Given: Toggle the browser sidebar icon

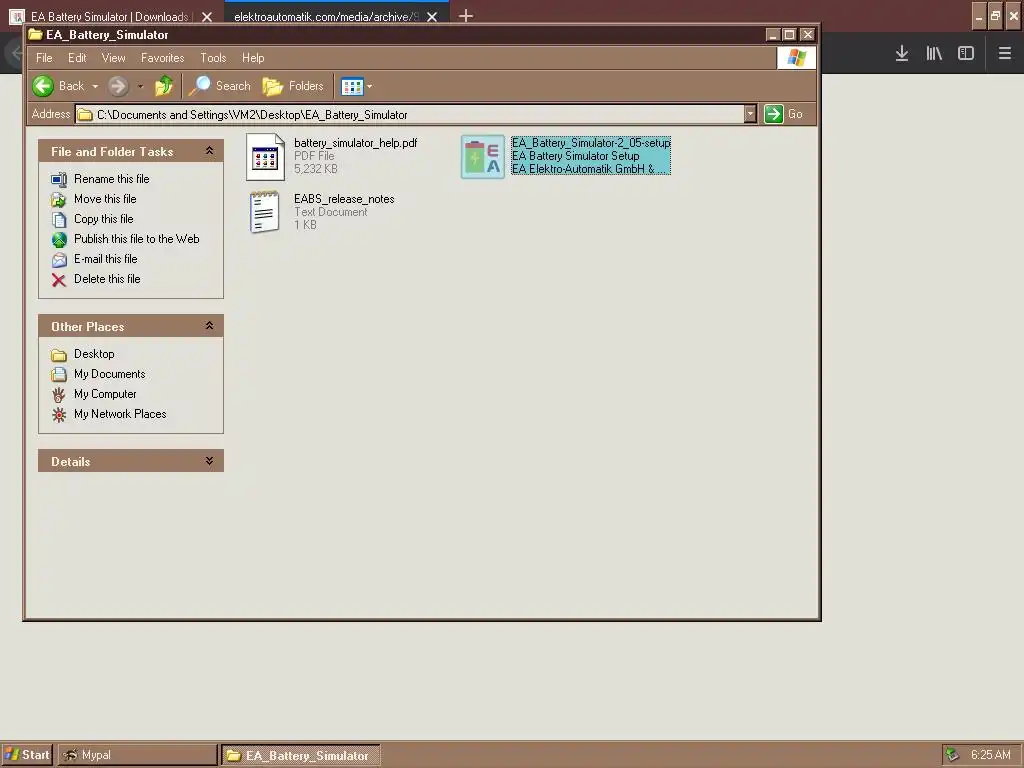Looking at the screenshot, I should 966,54.
